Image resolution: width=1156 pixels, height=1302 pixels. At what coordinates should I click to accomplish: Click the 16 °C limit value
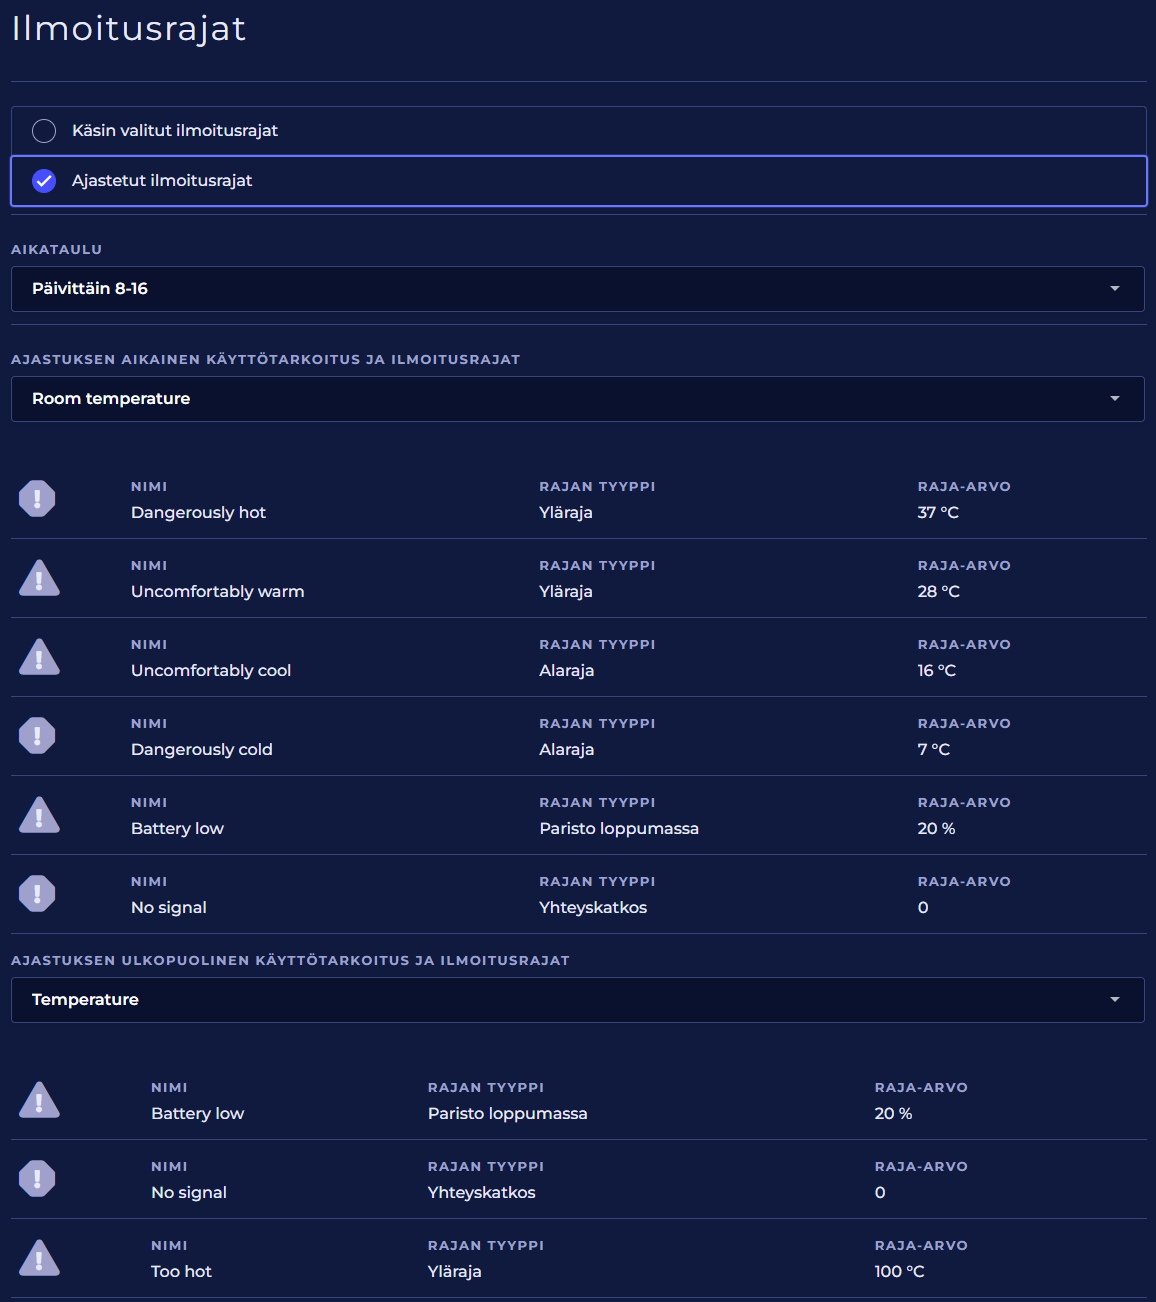(x=936, y=671)
